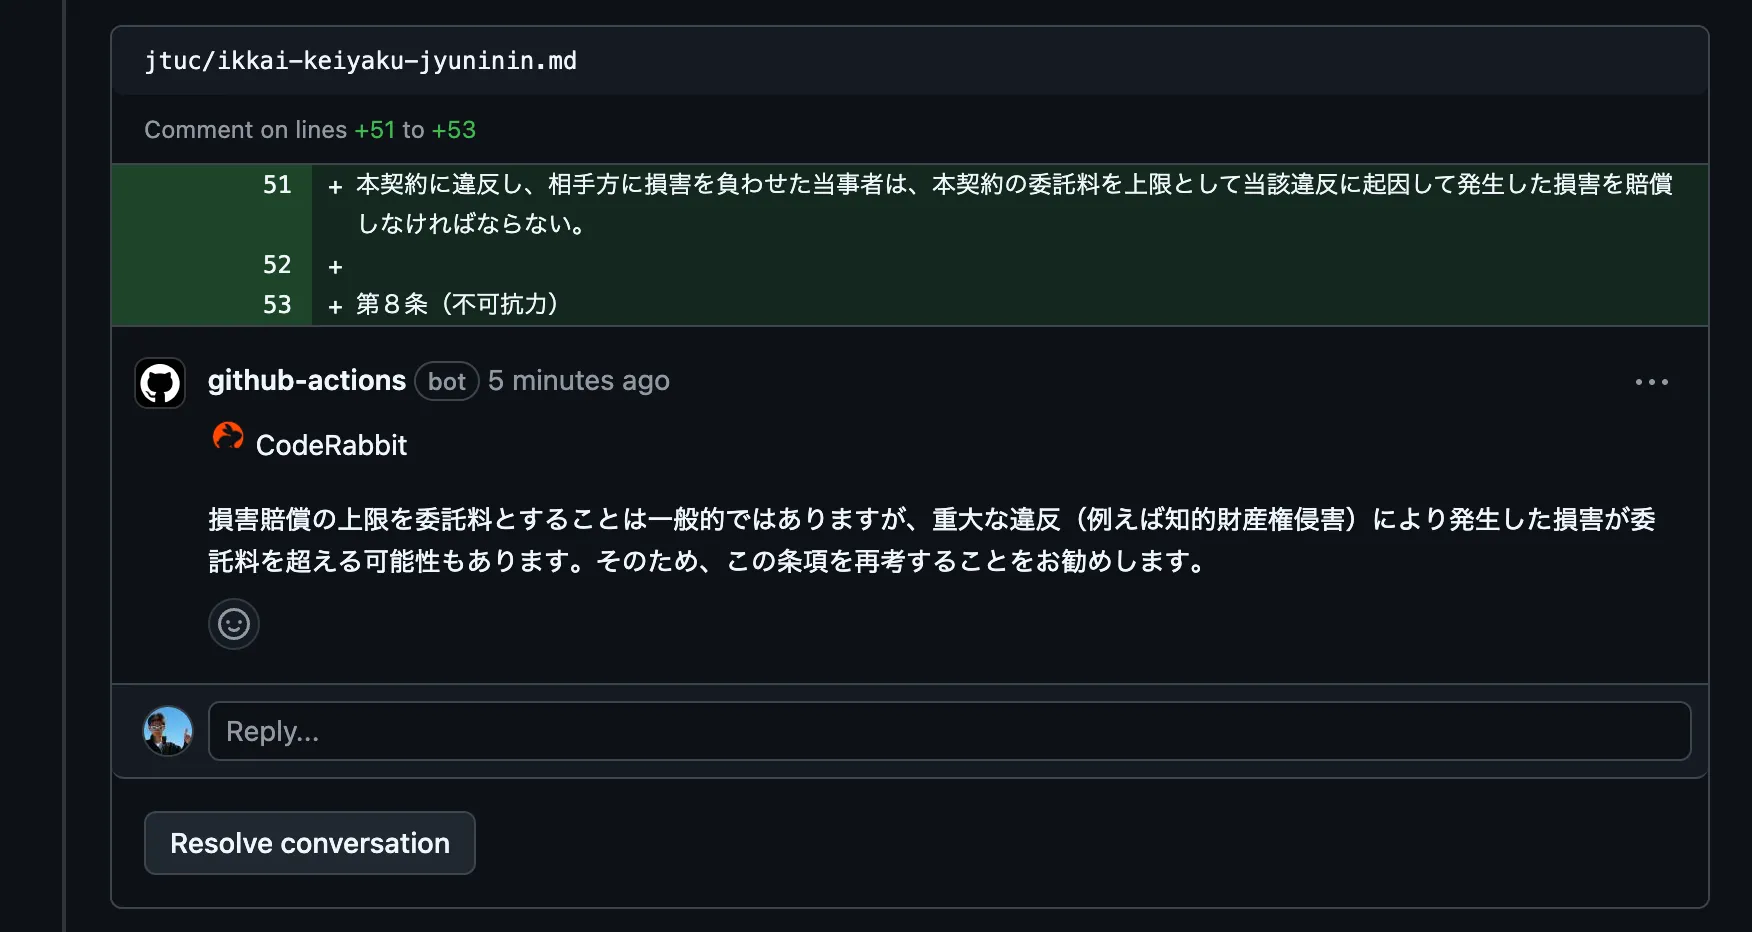Open the '5 minutes ago' timestamp link

(578, 381)
